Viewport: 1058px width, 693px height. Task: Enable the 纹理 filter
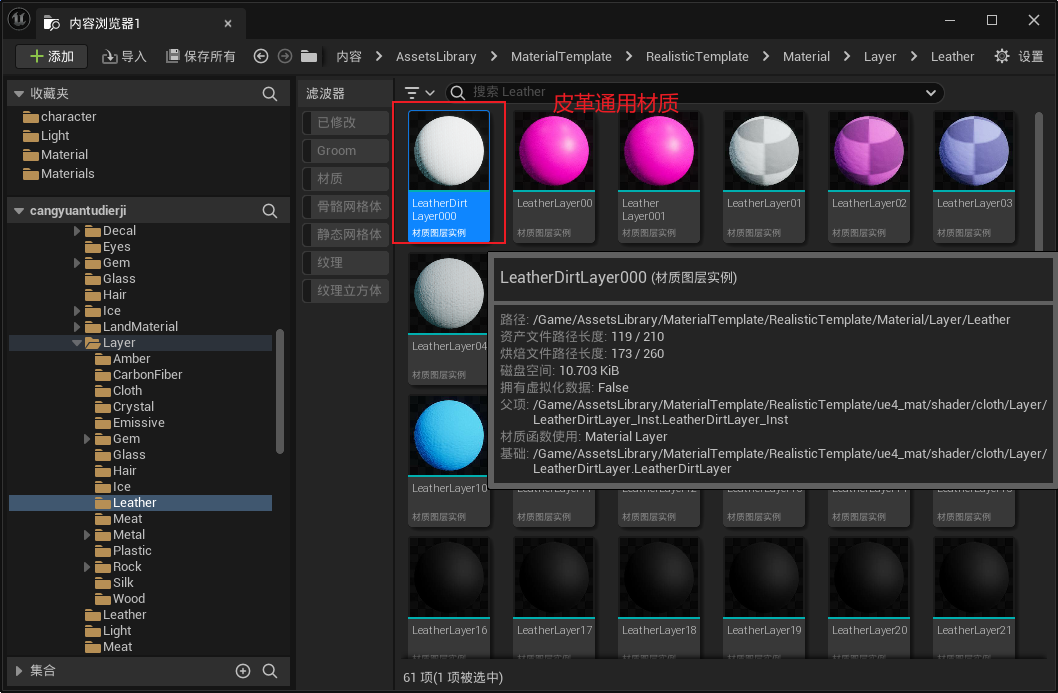tap(345, 263)
